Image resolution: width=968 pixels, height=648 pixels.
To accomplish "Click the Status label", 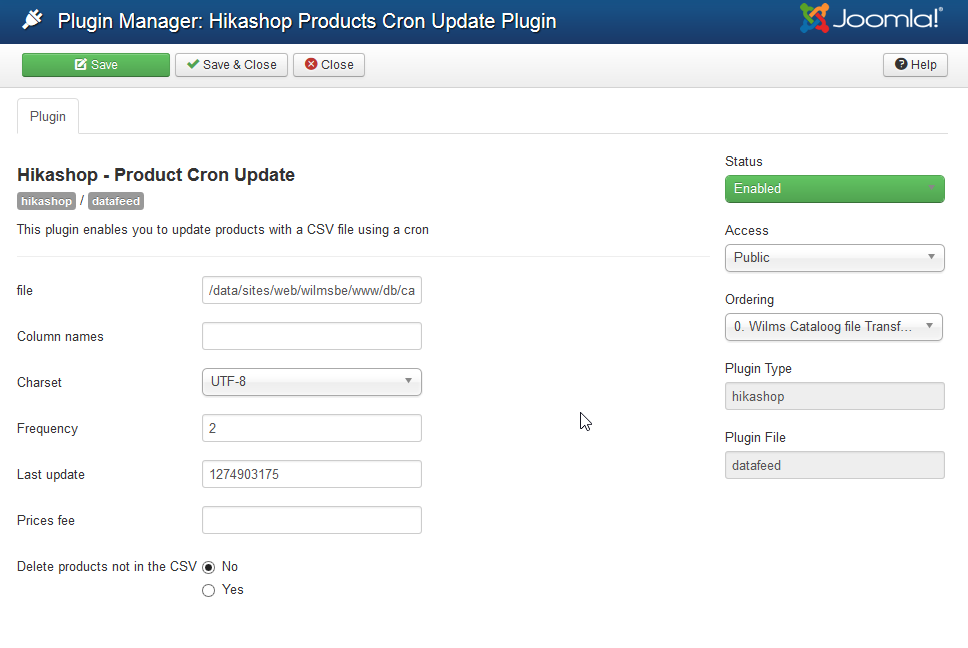I will 744,162.
